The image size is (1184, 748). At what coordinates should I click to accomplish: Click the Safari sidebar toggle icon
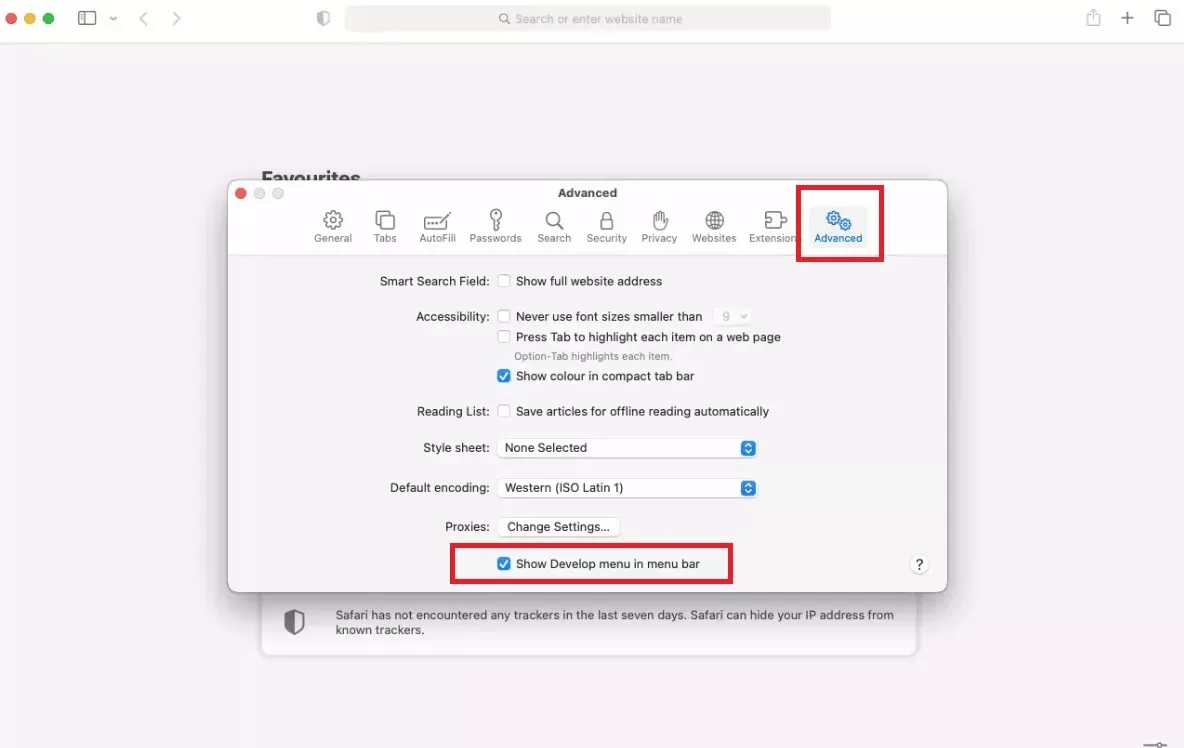click(x=87, y=18)
